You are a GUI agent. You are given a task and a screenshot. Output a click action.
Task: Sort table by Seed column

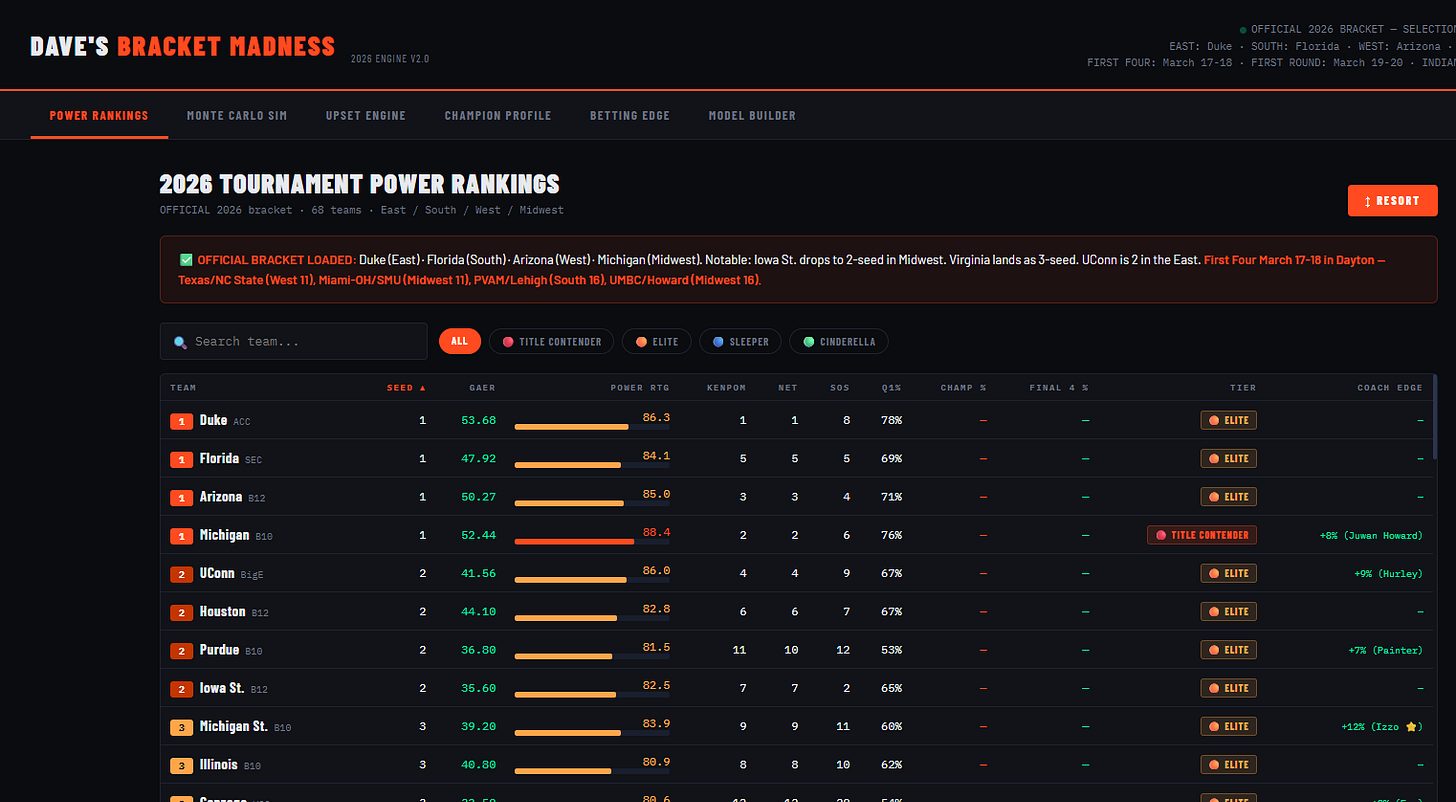coord(406,388)
